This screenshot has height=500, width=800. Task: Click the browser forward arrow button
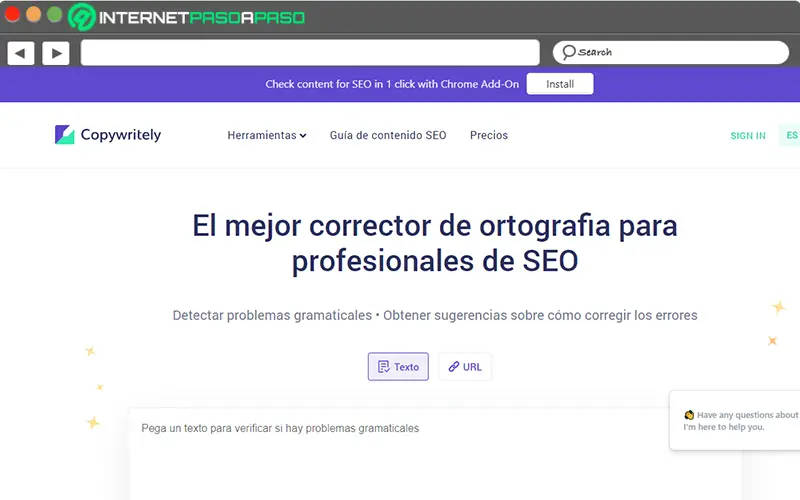click(56, 53)
